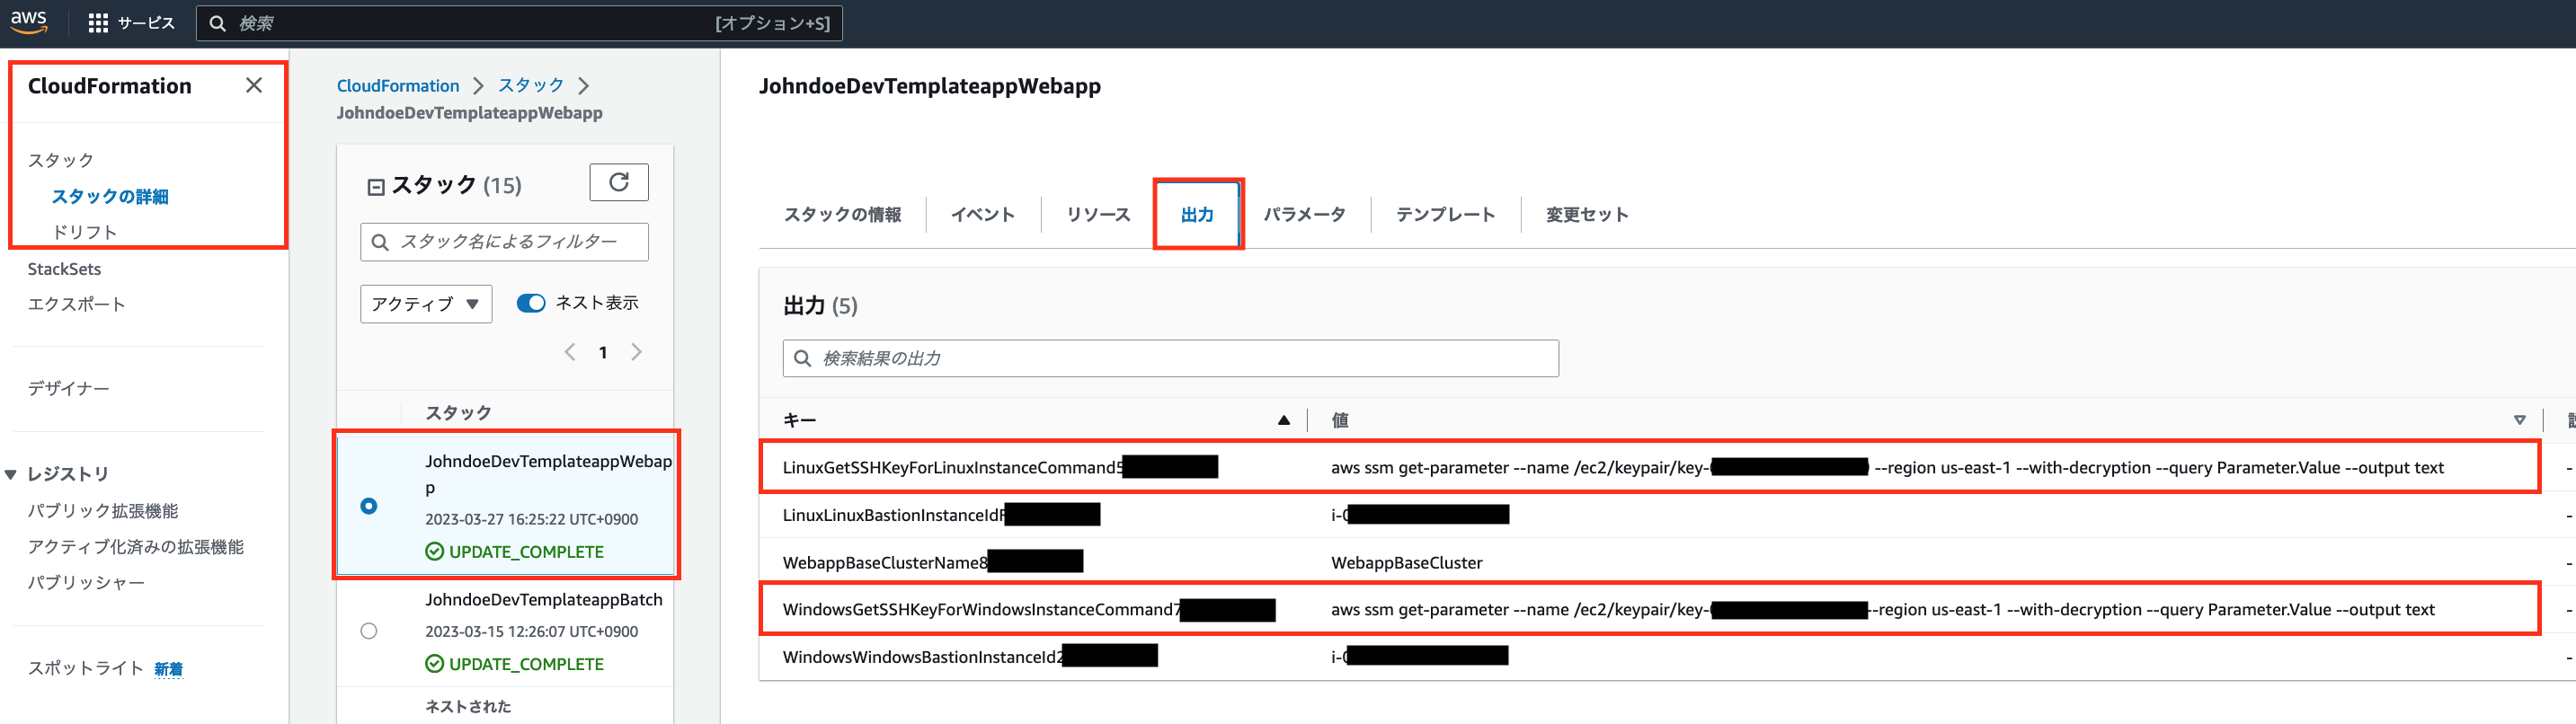Focus the 検索結果の出力 search field
This screenshot has width=2576, height=724.
click(1170, 358)
